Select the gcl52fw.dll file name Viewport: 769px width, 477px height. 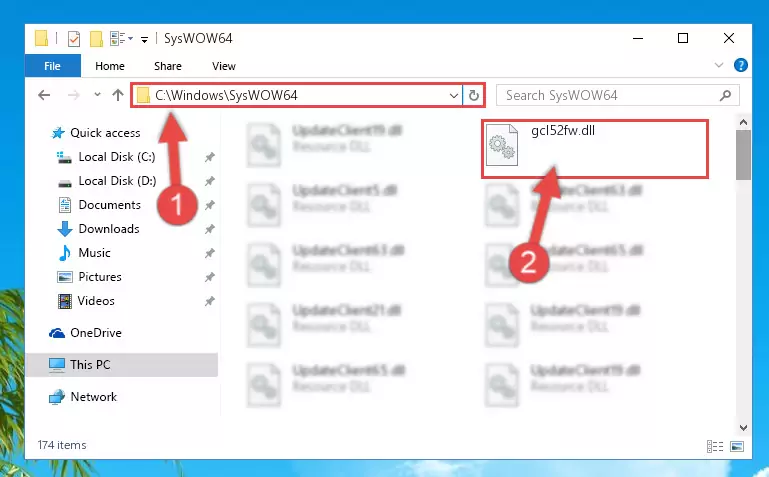tap(563, 131)
